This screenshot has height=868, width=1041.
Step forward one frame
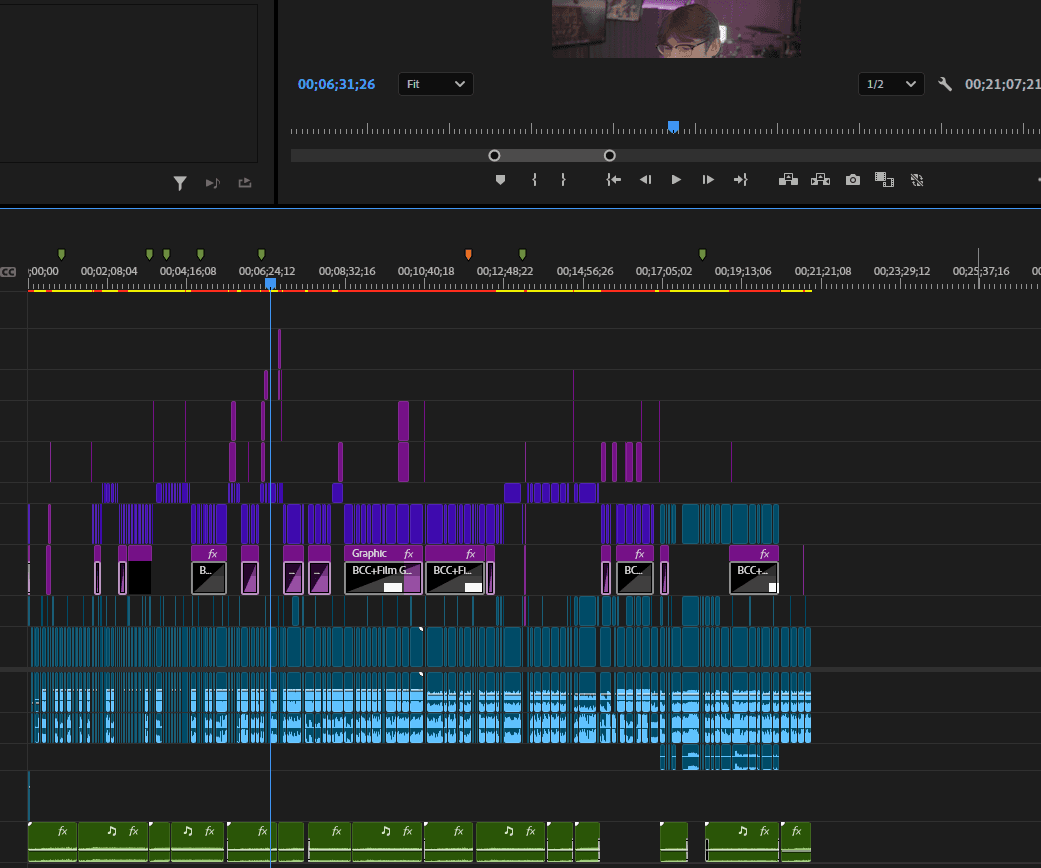click(x=708, y=180)
